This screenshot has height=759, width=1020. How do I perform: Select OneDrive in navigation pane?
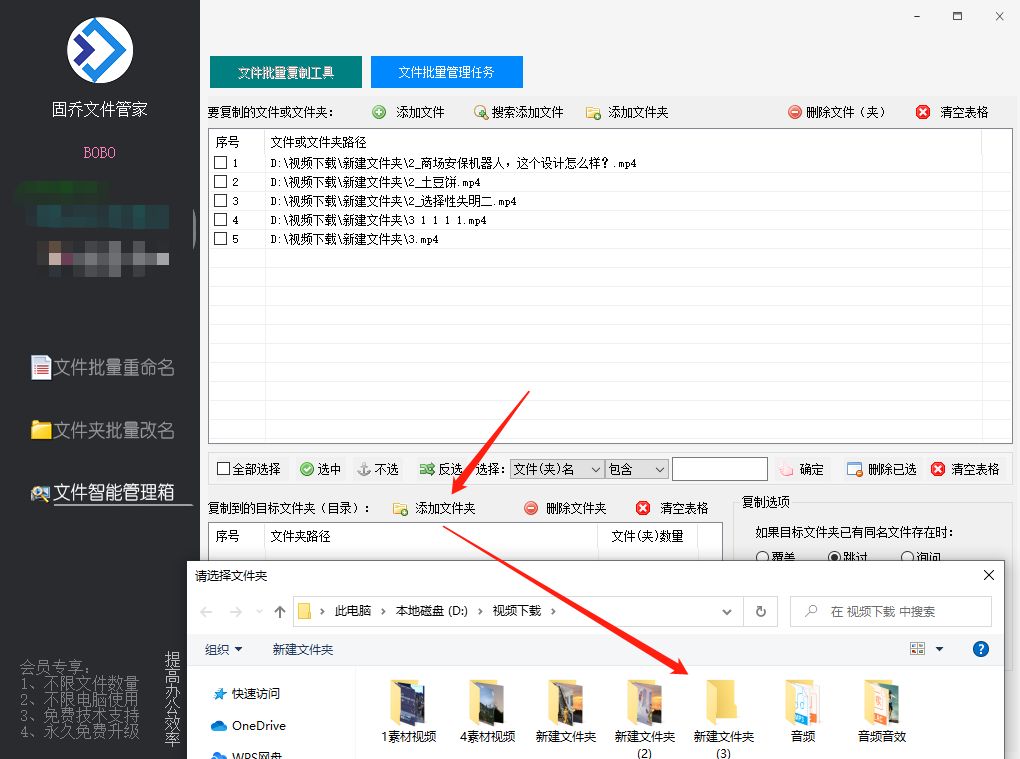coord(248,725)
